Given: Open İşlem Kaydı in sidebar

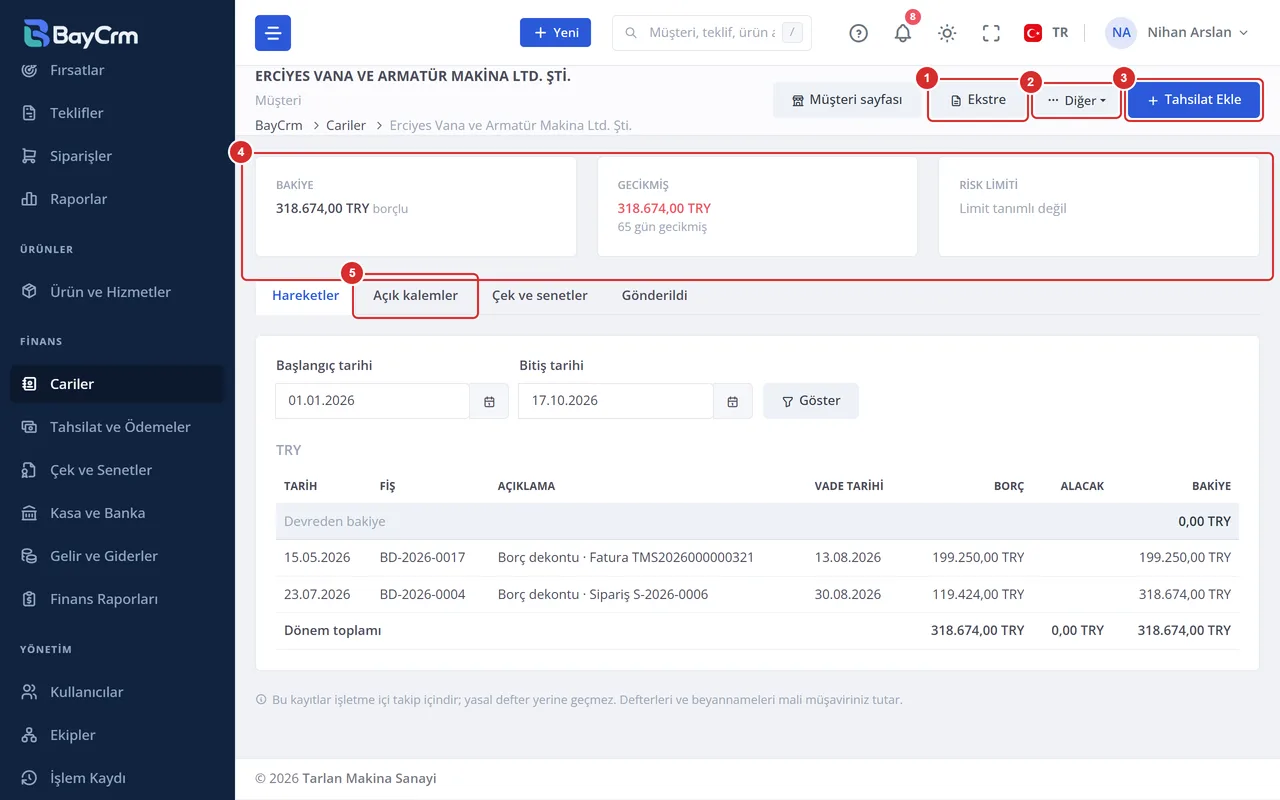Looking at the screenshot, I should coord(117,778).
